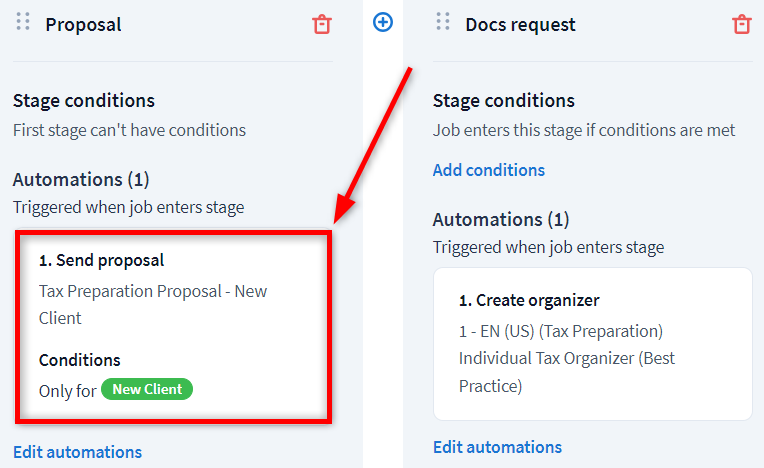
Task: Click Stage conditions heading in Proposal
Action: coord(84,101)
